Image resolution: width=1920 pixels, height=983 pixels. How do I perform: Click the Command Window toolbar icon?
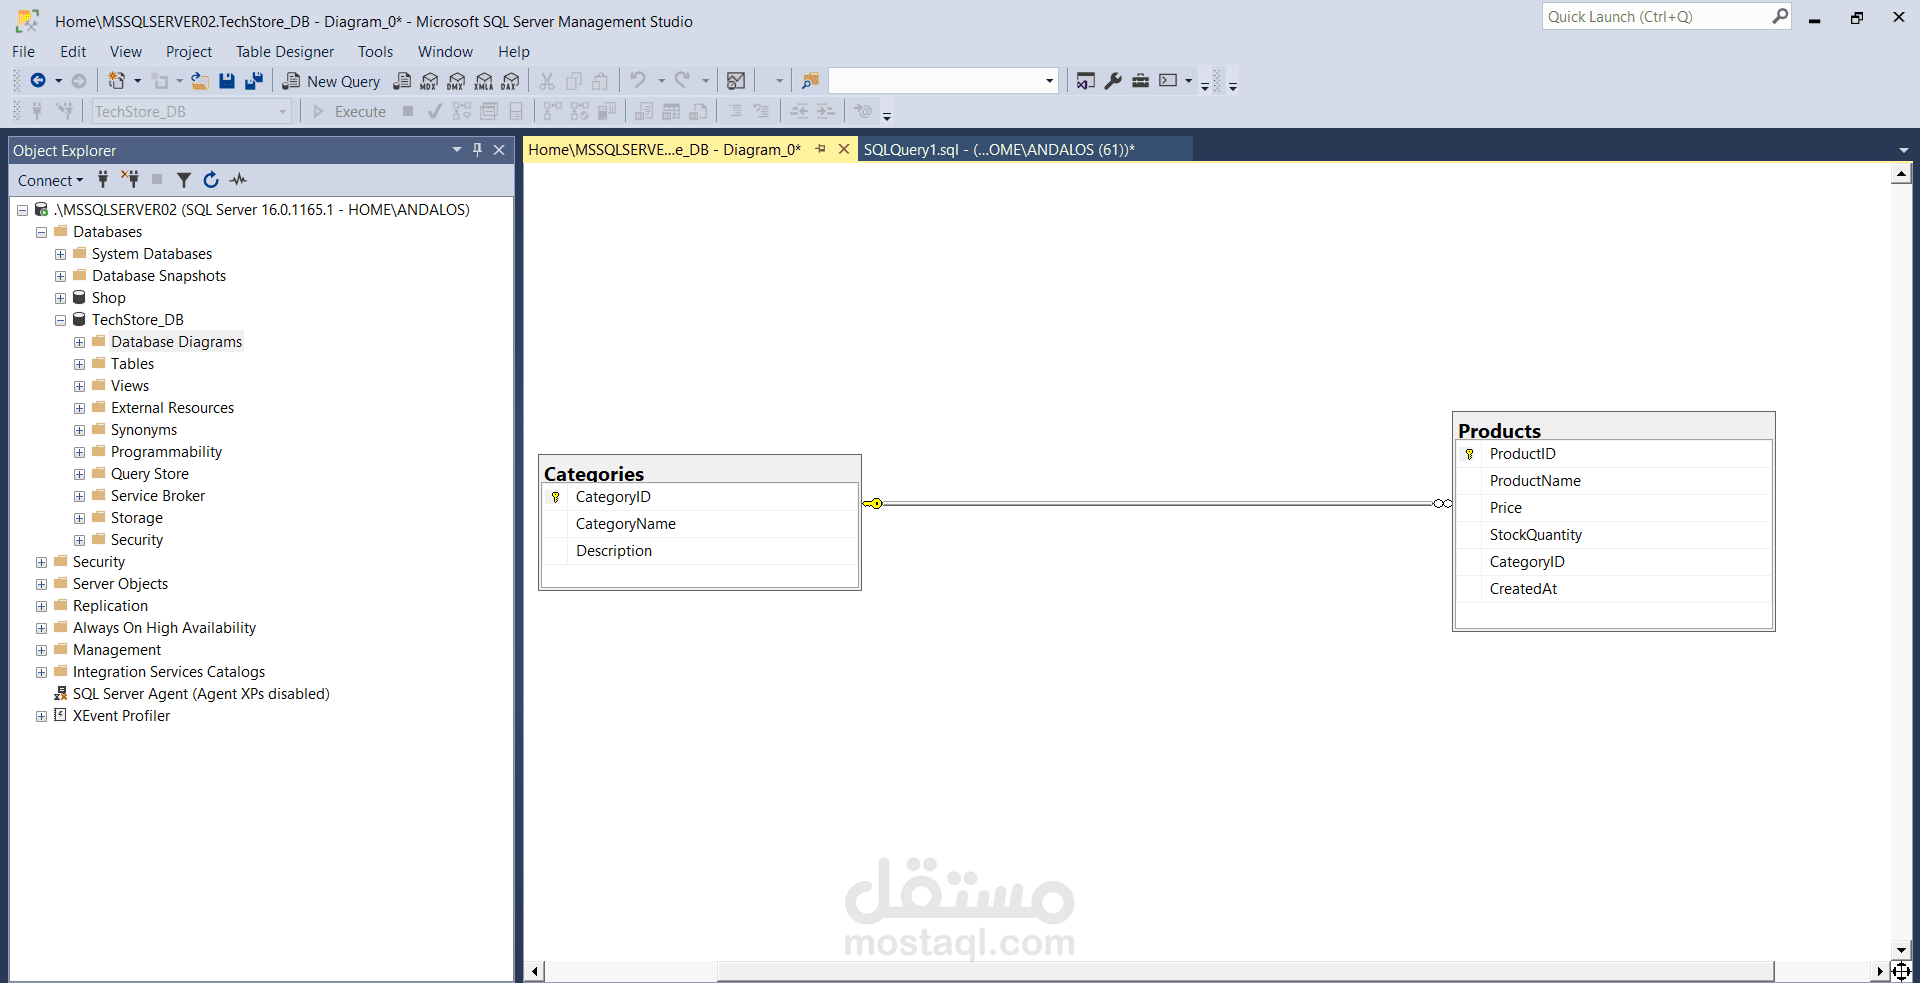click(1168, 81)
